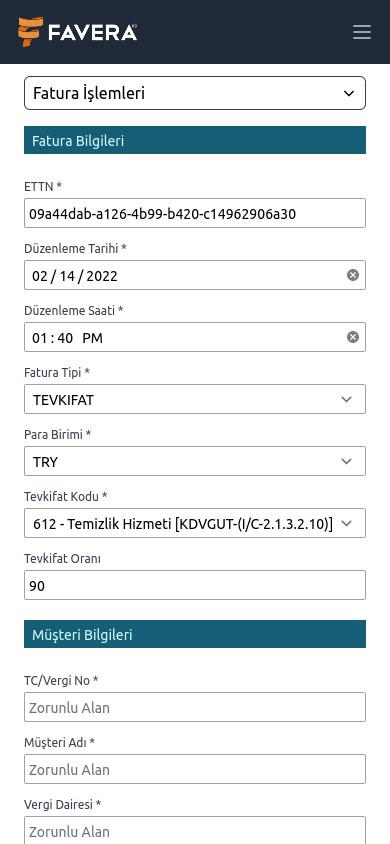Open the Fatura Tipi dropdown
Image resolution: width=390 pixels, height=844 pixels.
point(195,399)
